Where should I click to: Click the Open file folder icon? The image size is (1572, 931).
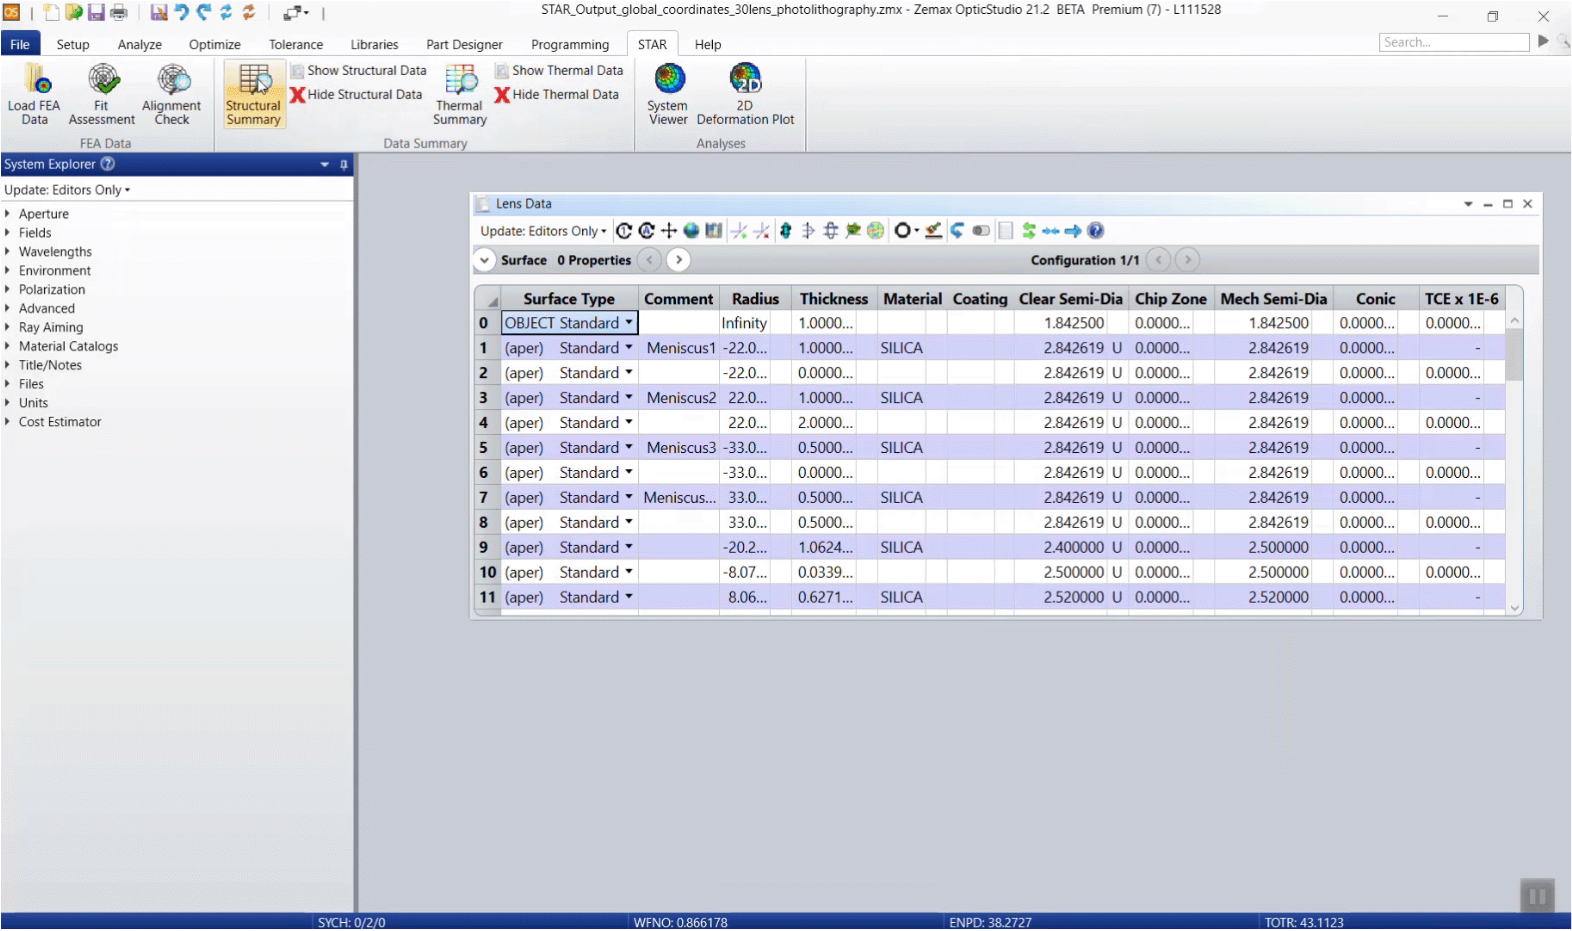click(x=74, y=13)
